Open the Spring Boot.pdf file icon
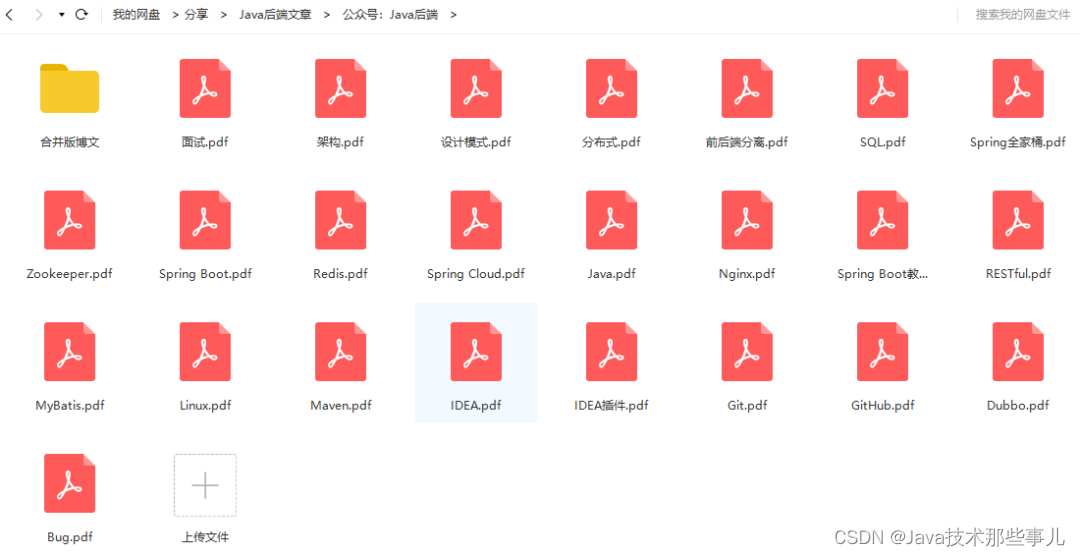1080x556 pixels. pos(205,220)
